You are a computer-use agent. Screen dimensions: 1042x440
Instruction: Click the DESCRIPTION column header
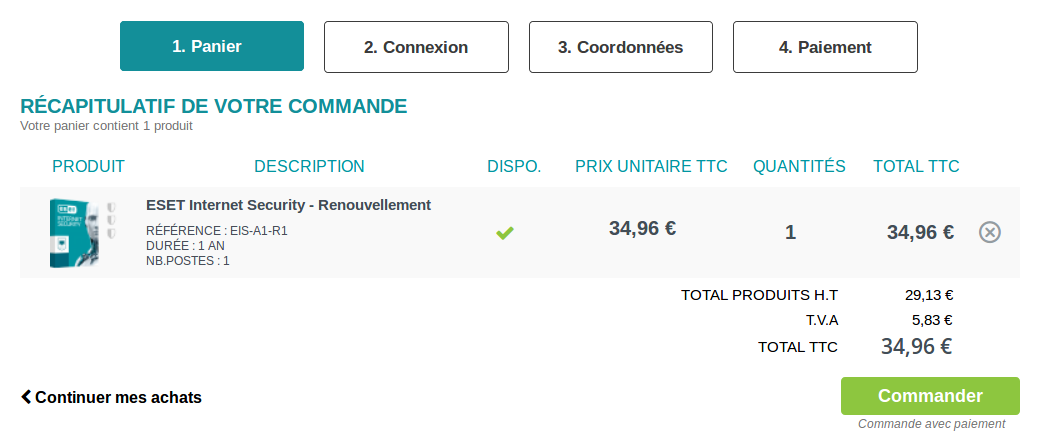[309, 166]
